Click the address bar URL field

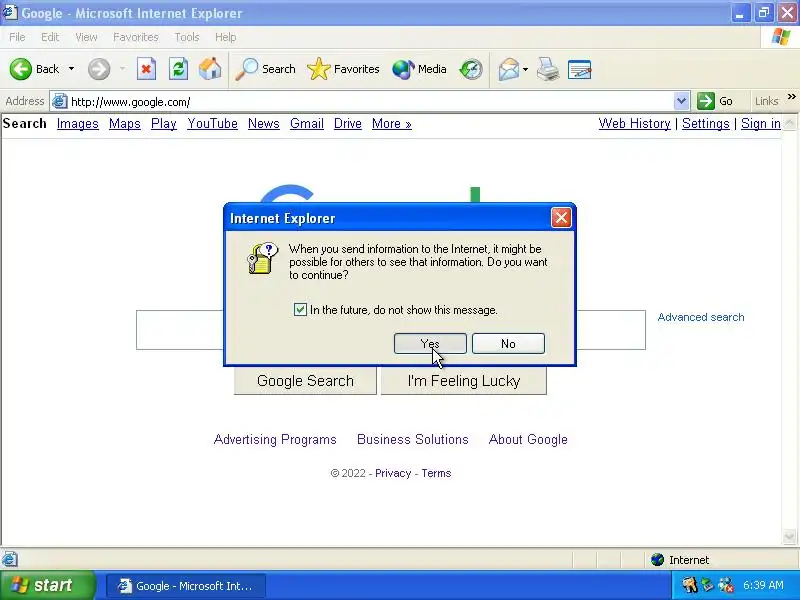pos(370,102)
